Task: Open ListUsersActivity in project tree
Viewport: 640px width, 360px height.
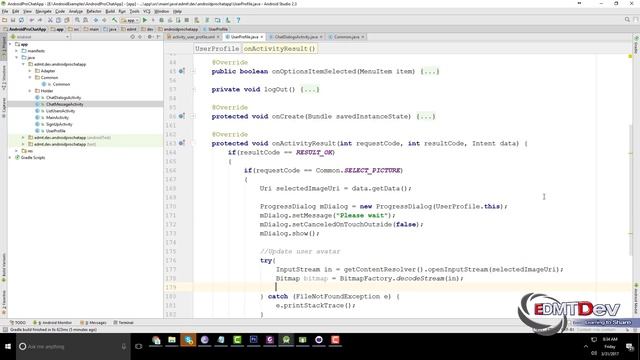Action: pyautogui.click(x=60, y=111)
